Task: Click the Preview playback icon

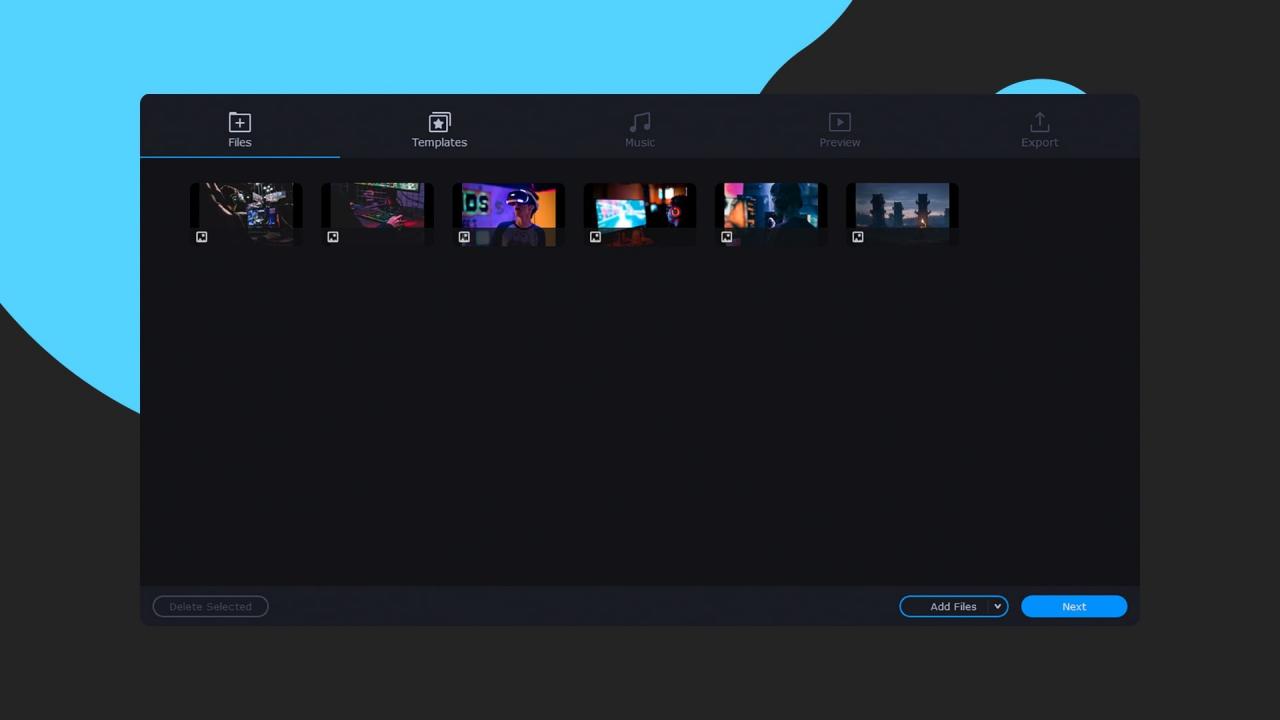Action: 839,121
